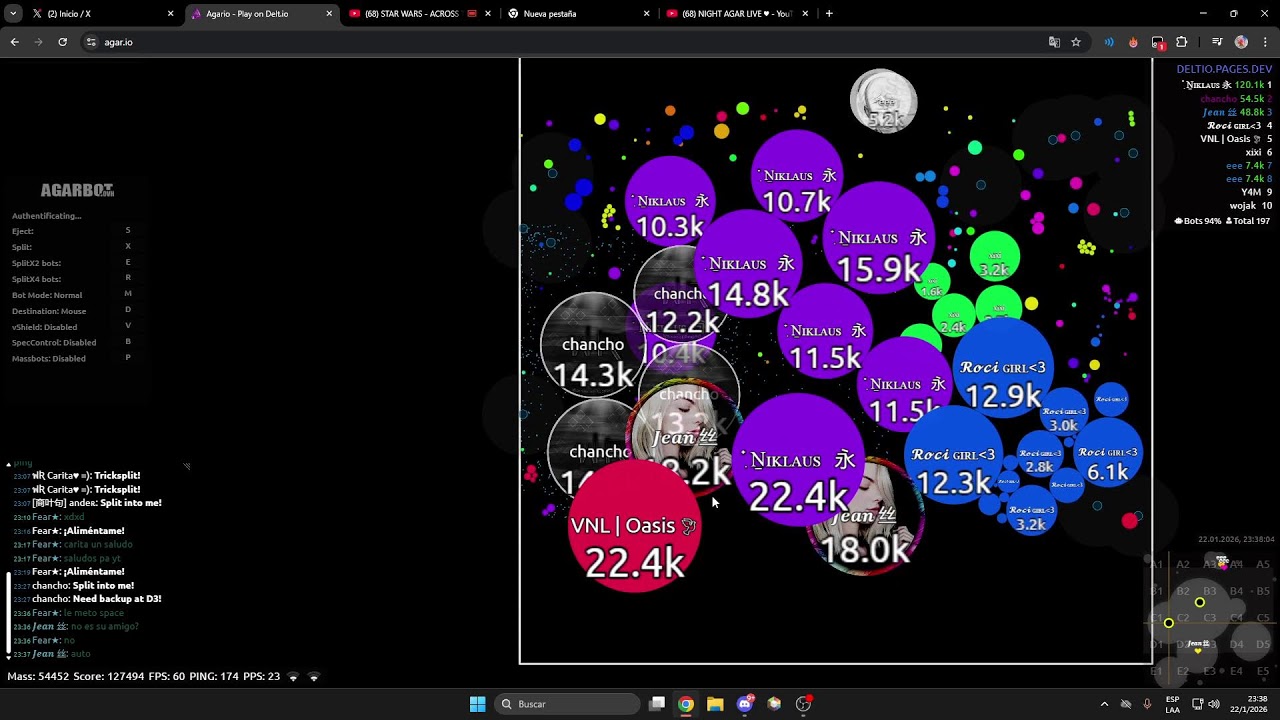The width and height of the screenshot is (1280, 720).
Task: Click chat message 'Need backup at D3!'
Action: click(x=116, y=599)
